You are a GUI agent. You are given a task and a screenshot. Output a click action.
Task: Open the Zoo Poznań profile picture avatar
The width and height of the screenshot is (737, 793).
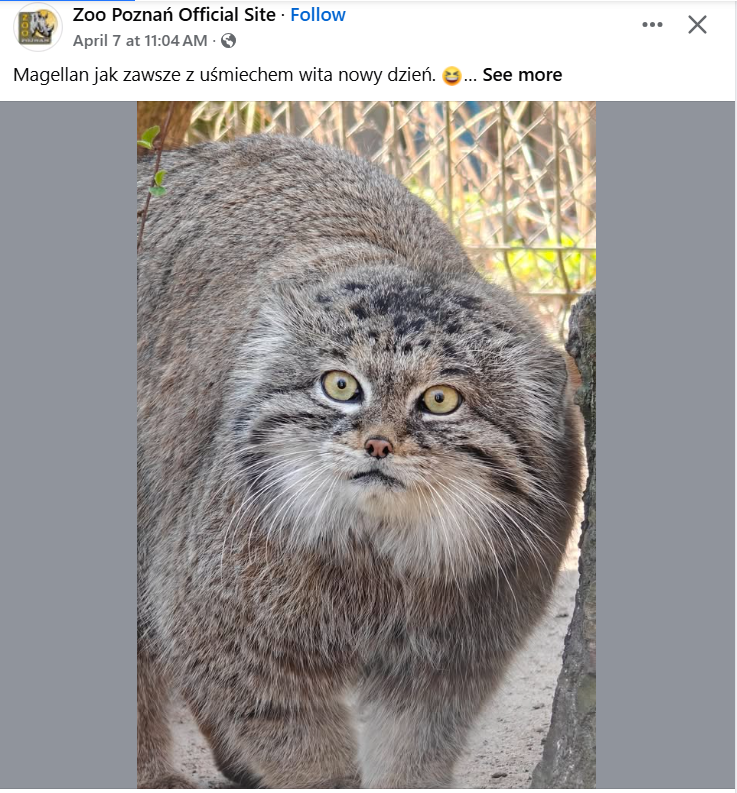(x=37, y=27)
